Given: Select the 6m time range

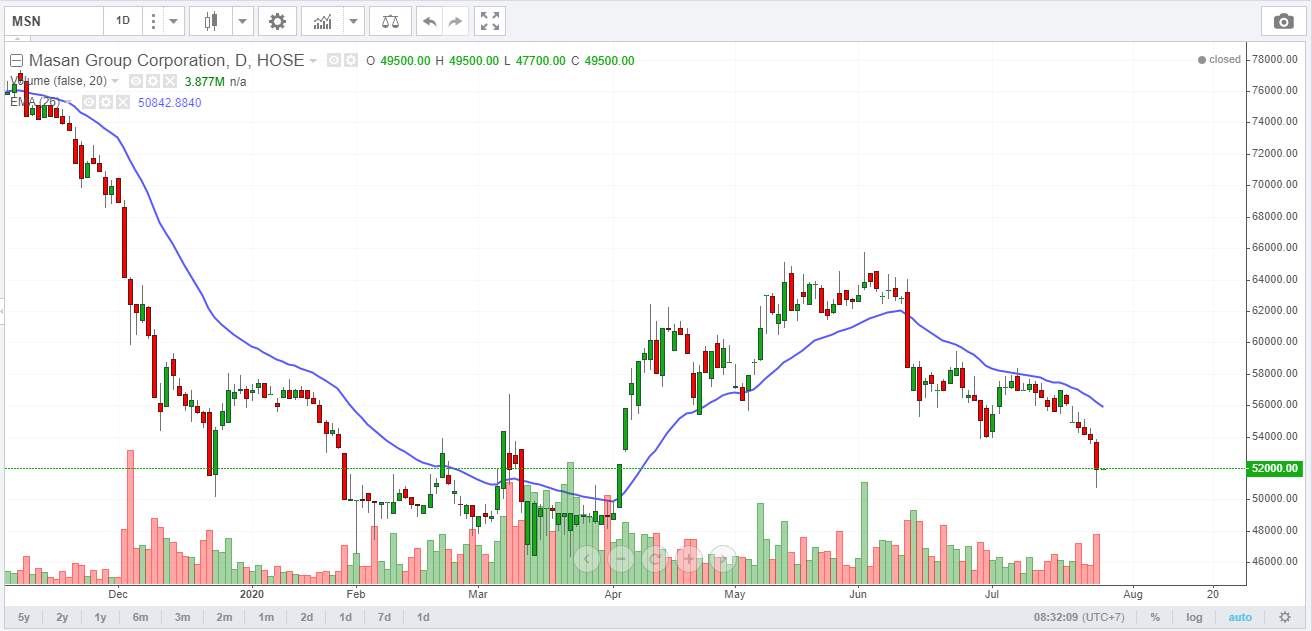Looking at the screenshot, I should click(x=140, y=617).
